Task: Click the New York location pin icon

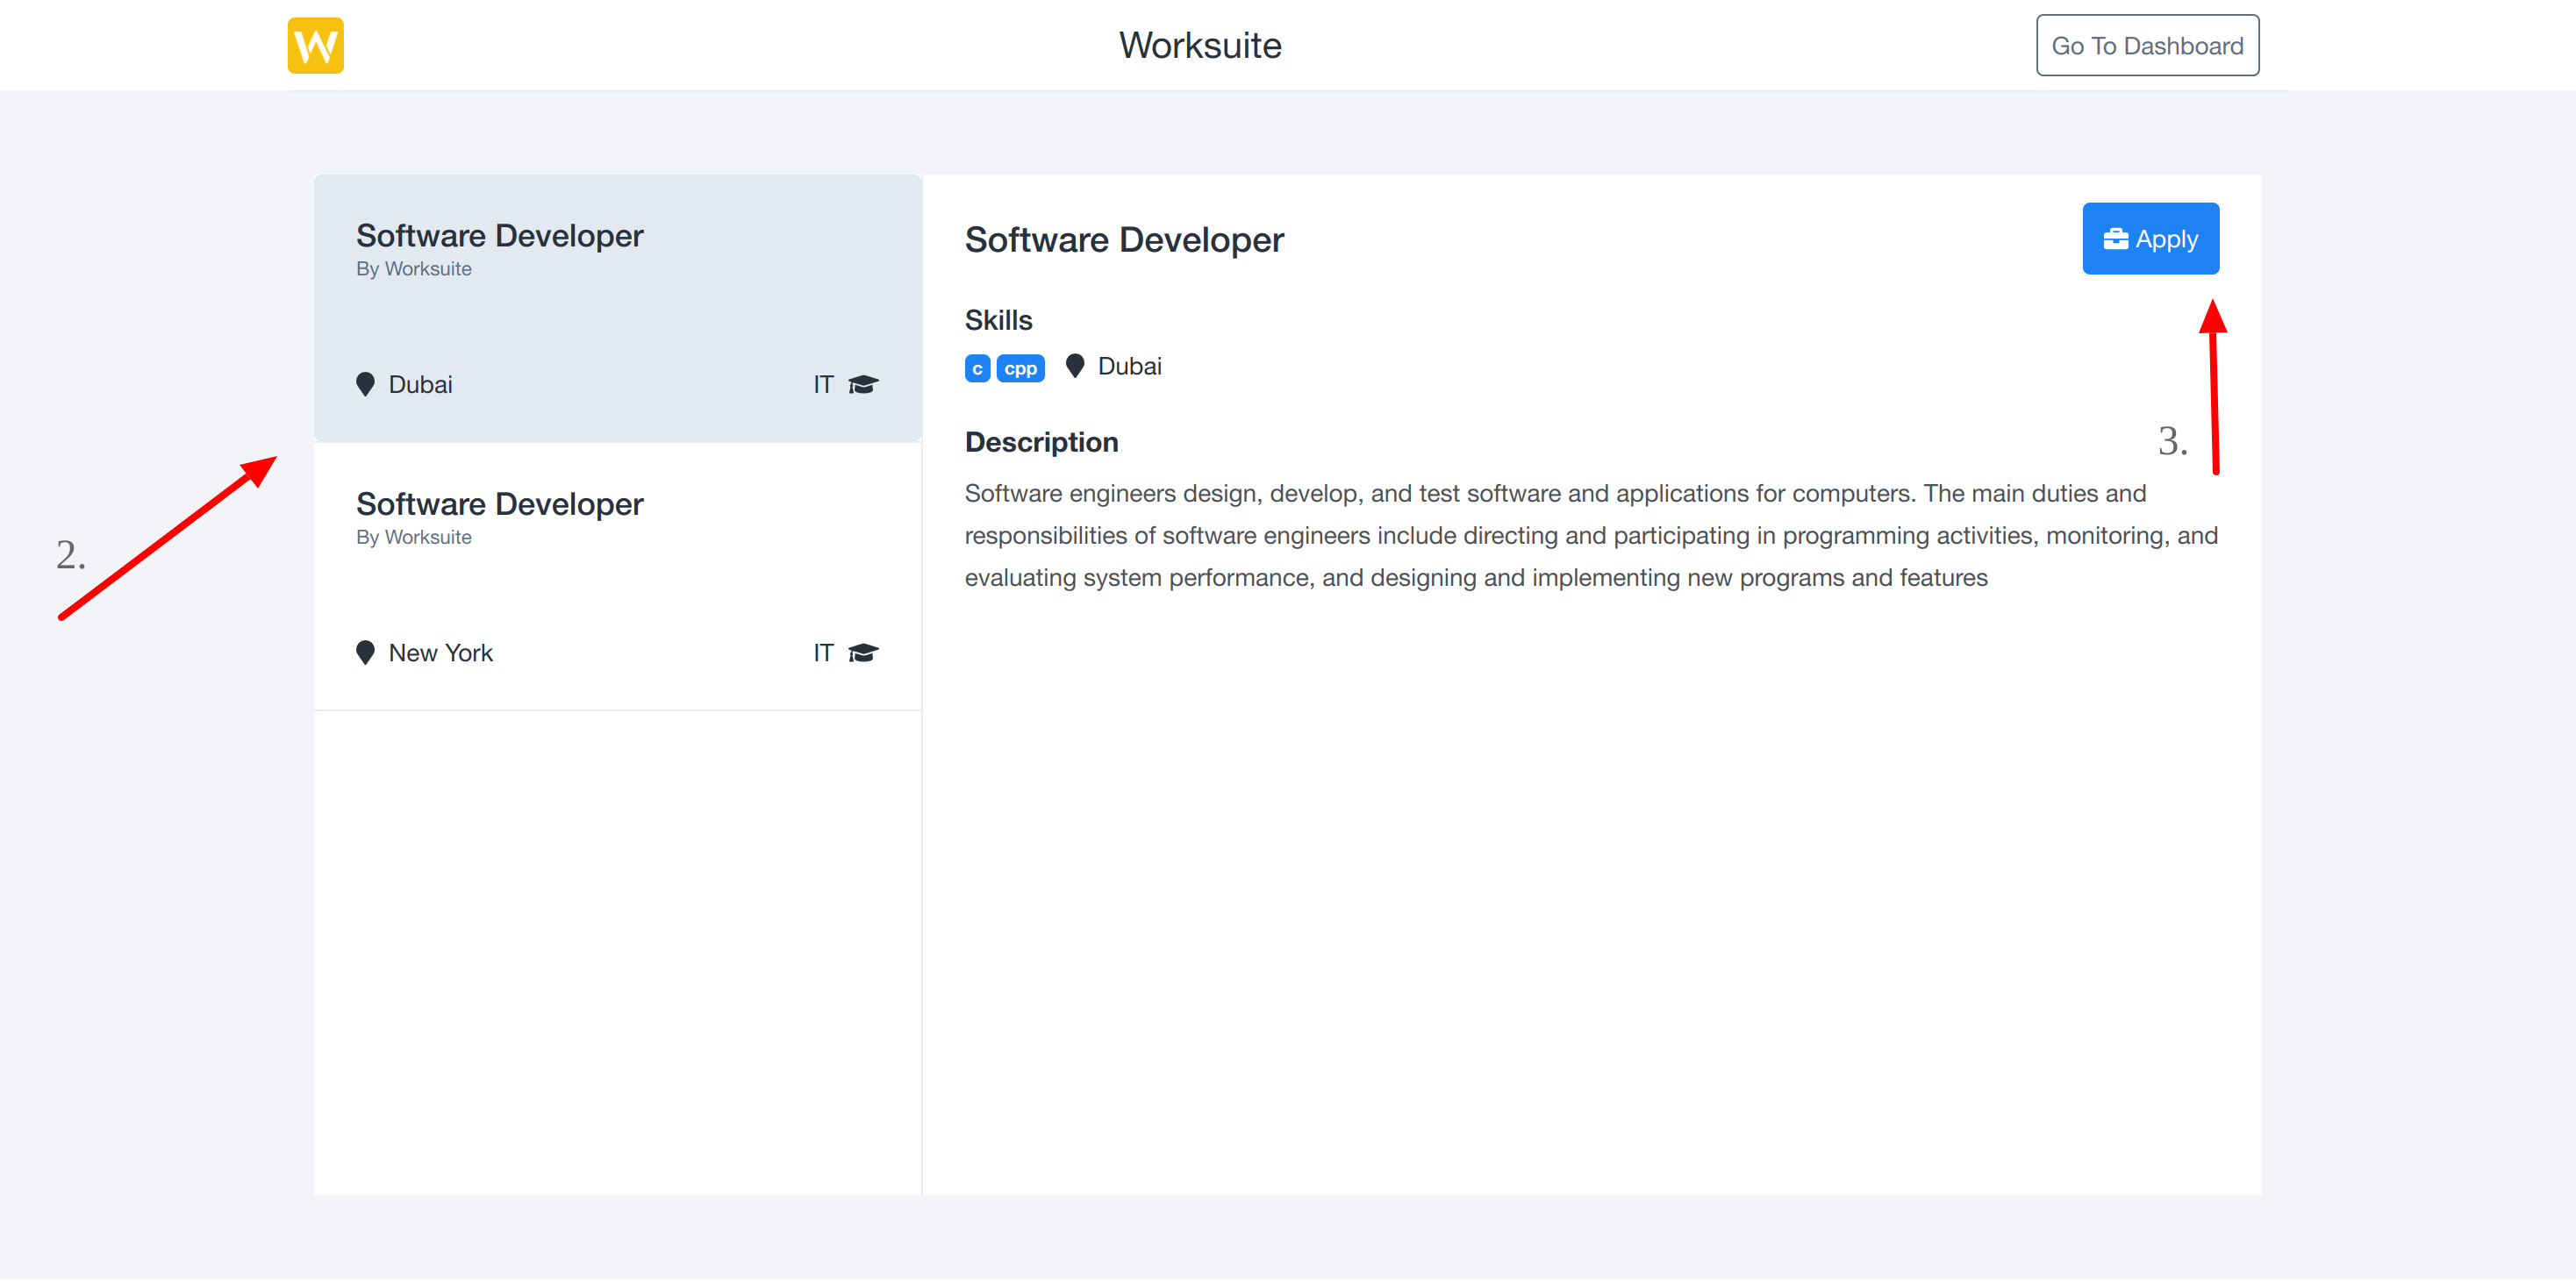Action: (x=365, y=652)
